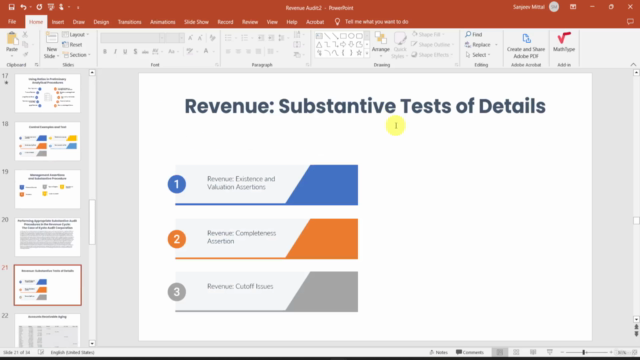Click Tell me what you want to do

(376, 22)
